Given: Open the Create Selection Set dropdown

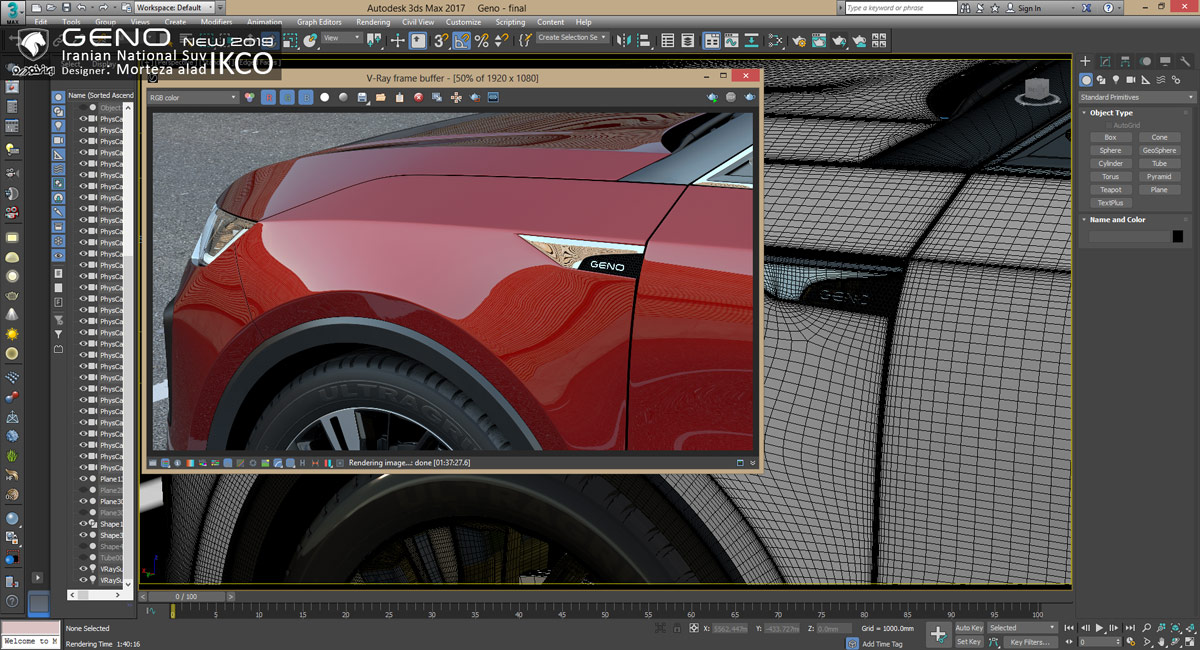Looking at the screenshot, I should click(x=572, y=38).
